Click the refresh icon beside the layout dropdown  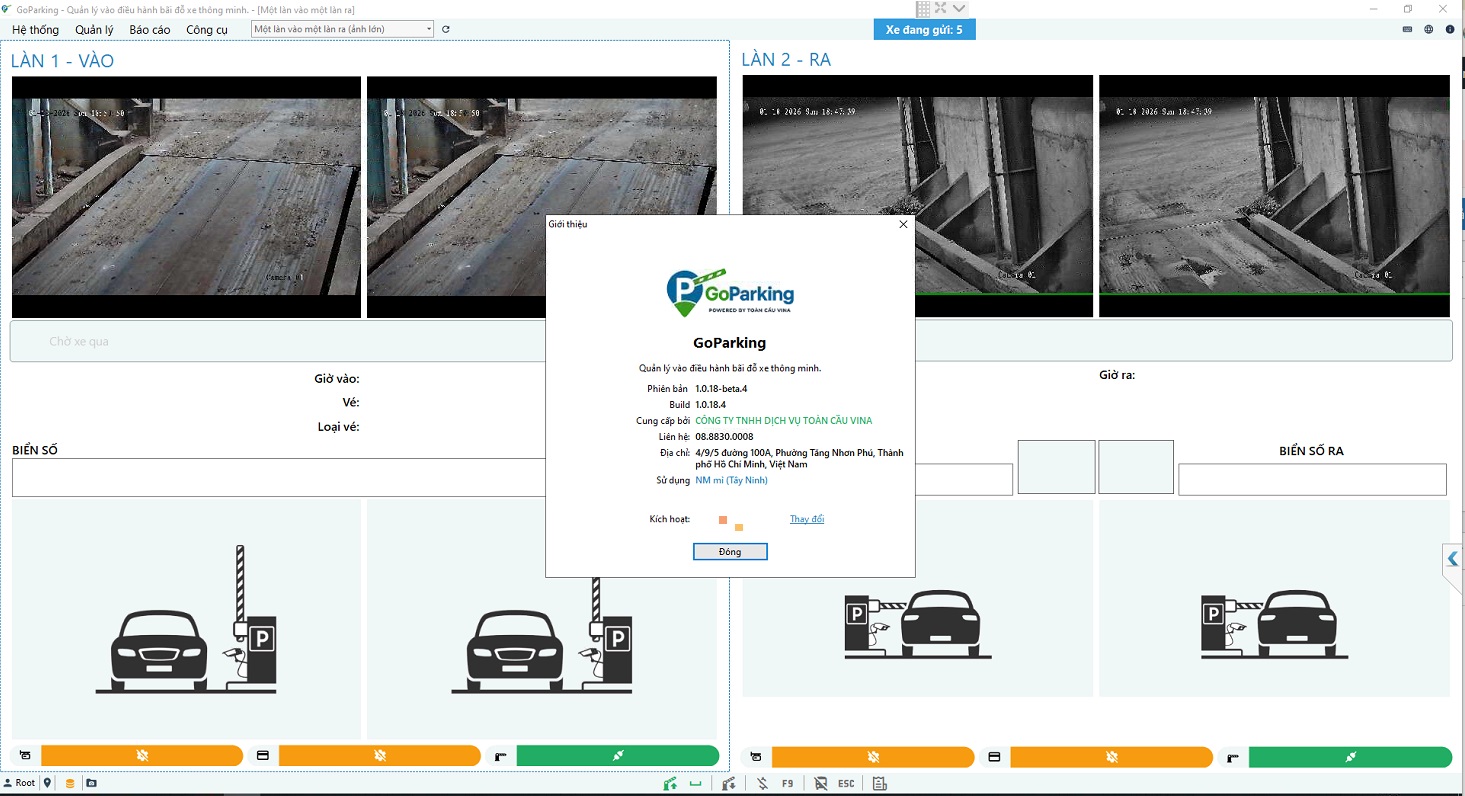coord(446,29)
